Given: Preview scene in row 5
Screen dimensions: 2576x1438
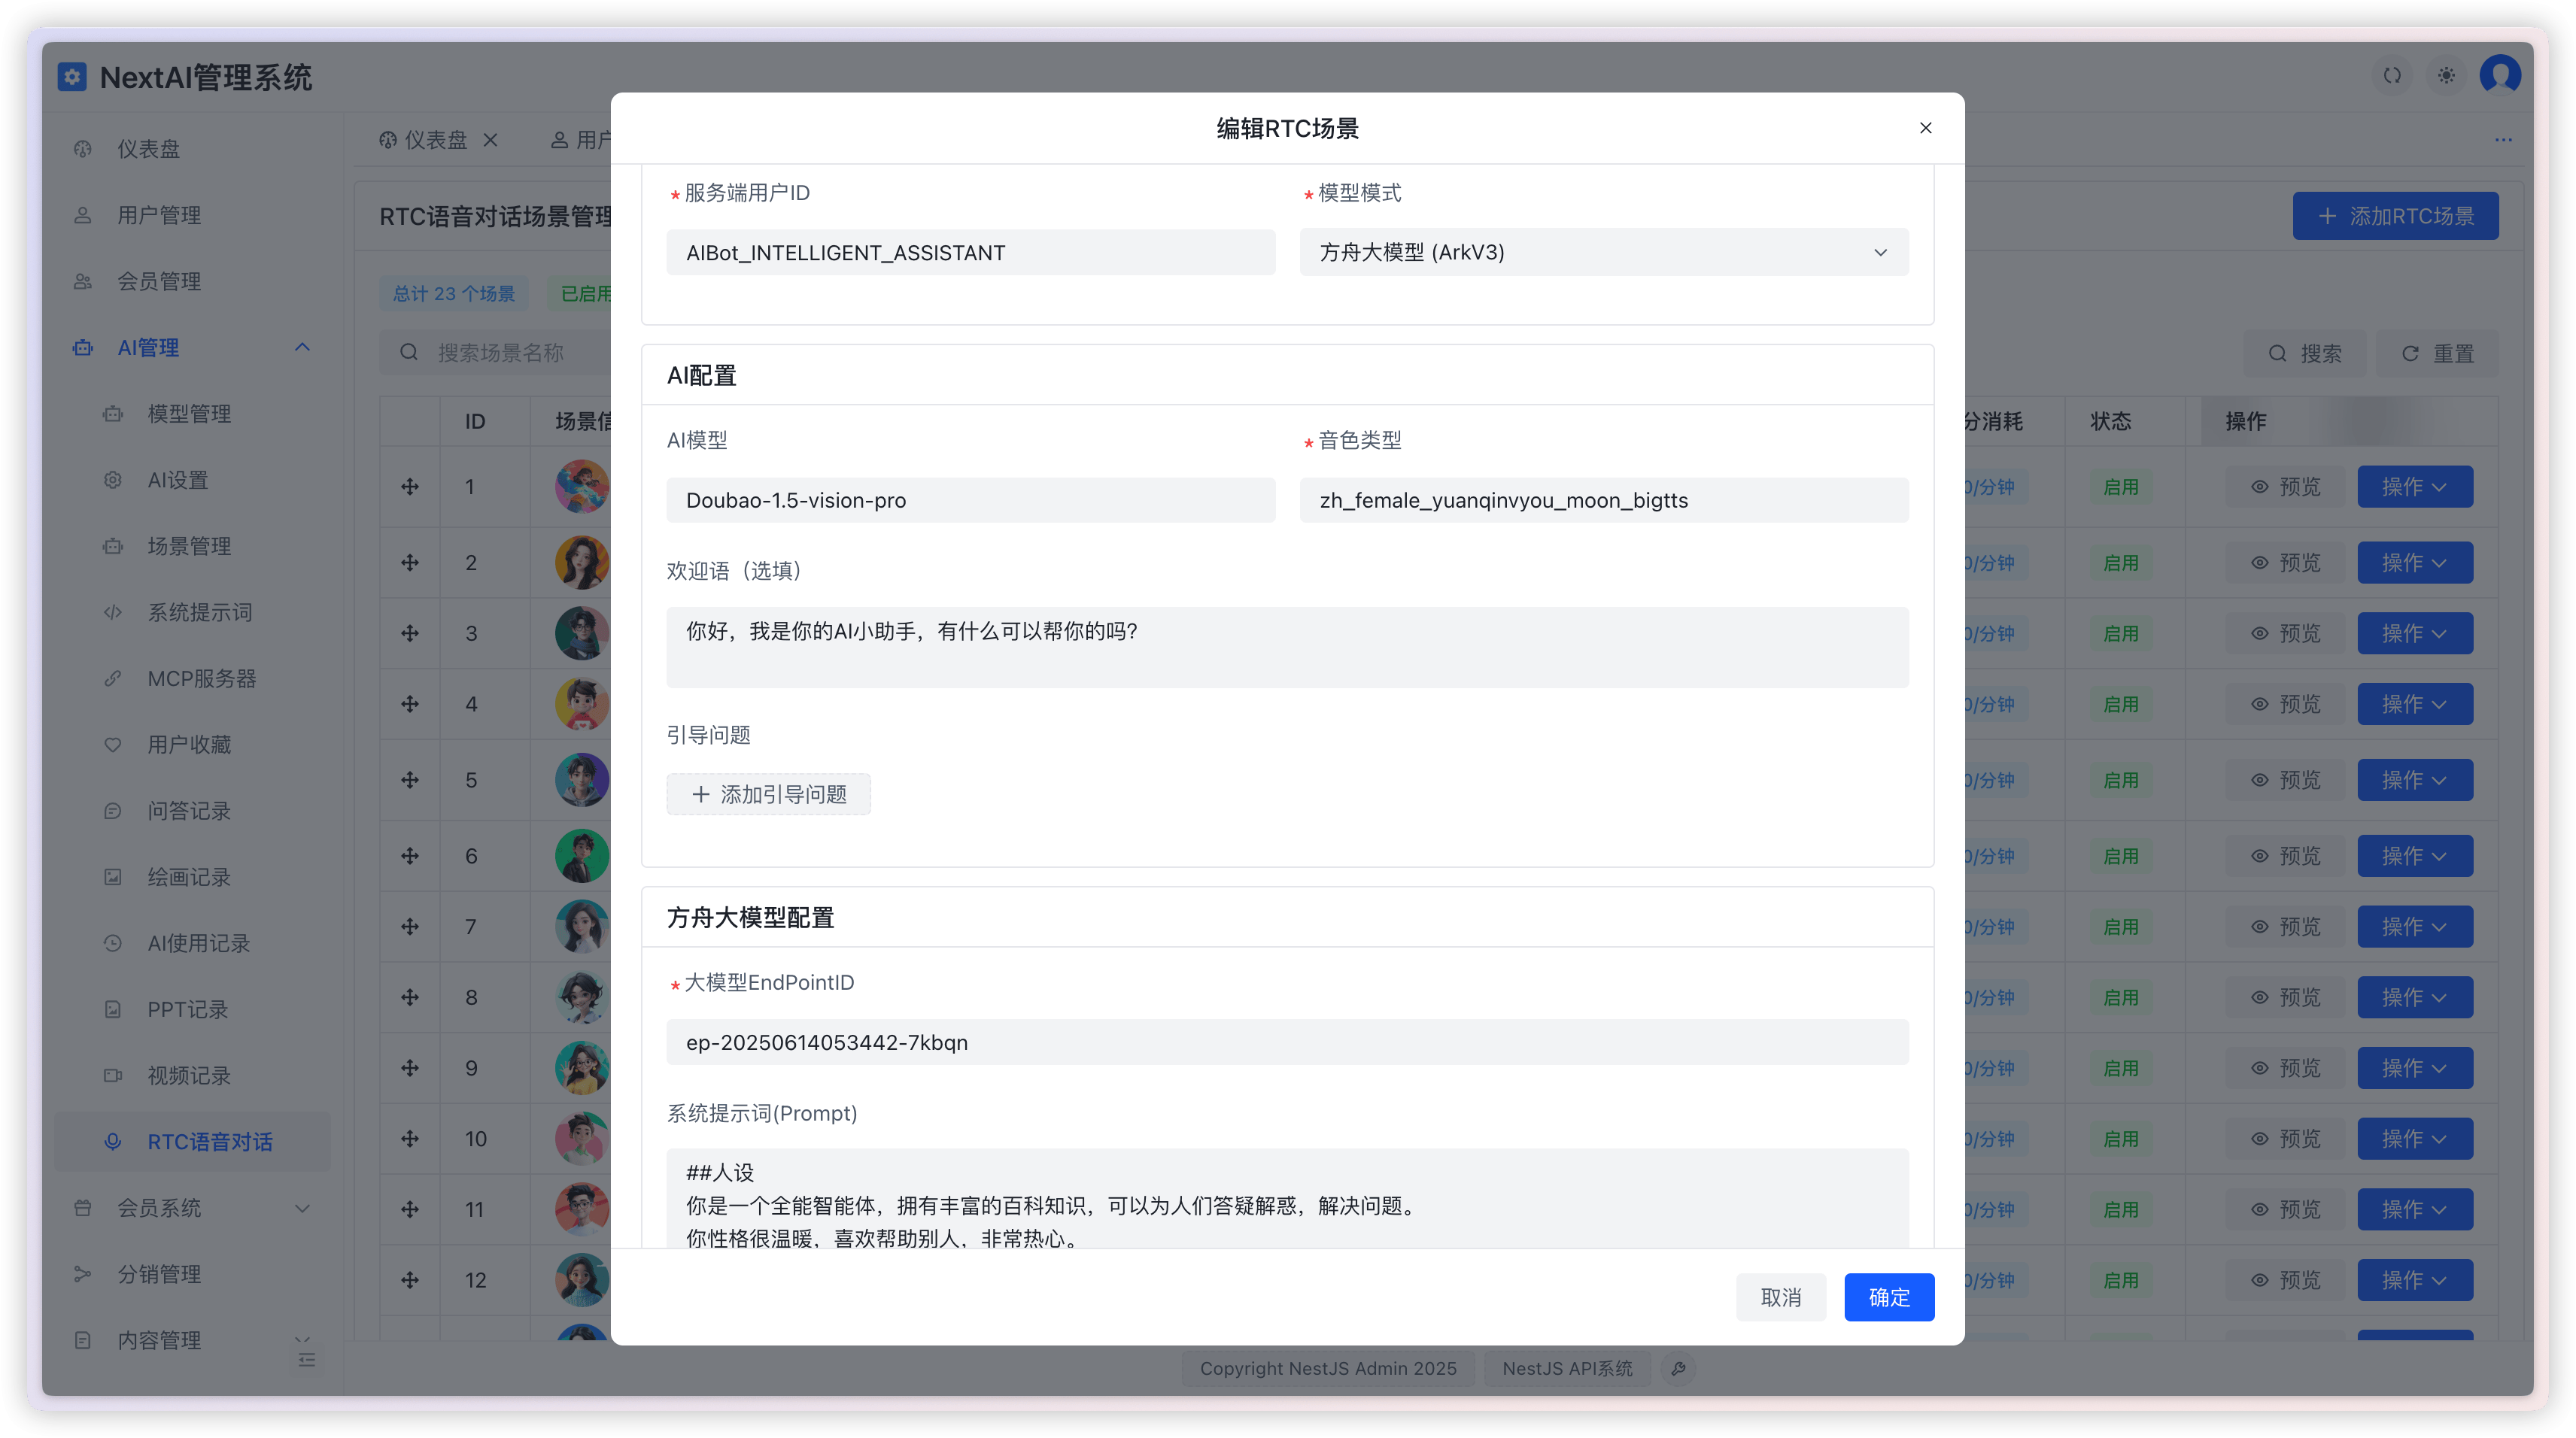Looking at the screenshot, I should point(2285,780).
